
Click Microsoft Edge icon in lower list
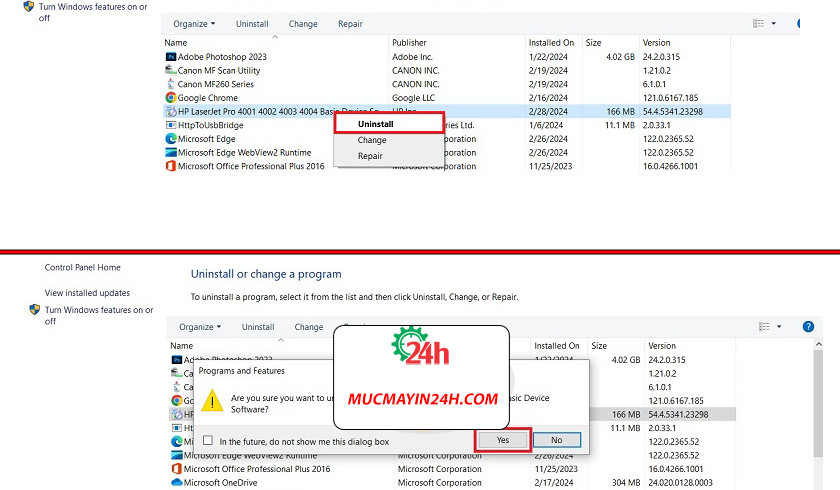point(176,441)
